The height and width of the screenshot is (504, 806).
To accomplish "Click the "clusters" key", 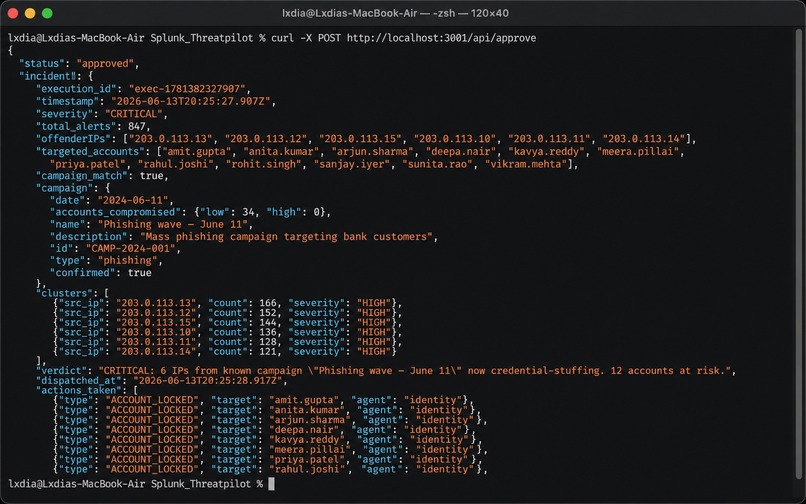I will pos(65,293).
